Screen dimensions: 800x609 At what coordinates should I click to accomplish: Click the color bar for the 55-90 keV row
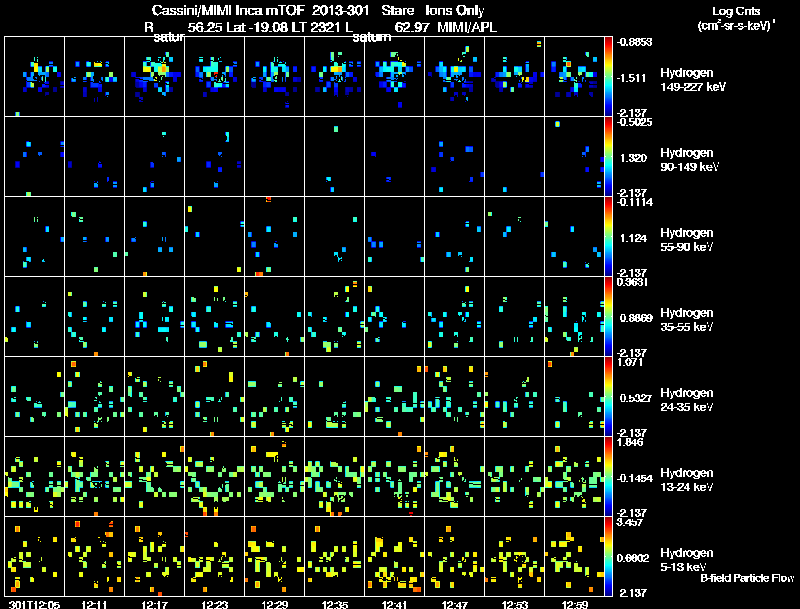coord(608,237)
